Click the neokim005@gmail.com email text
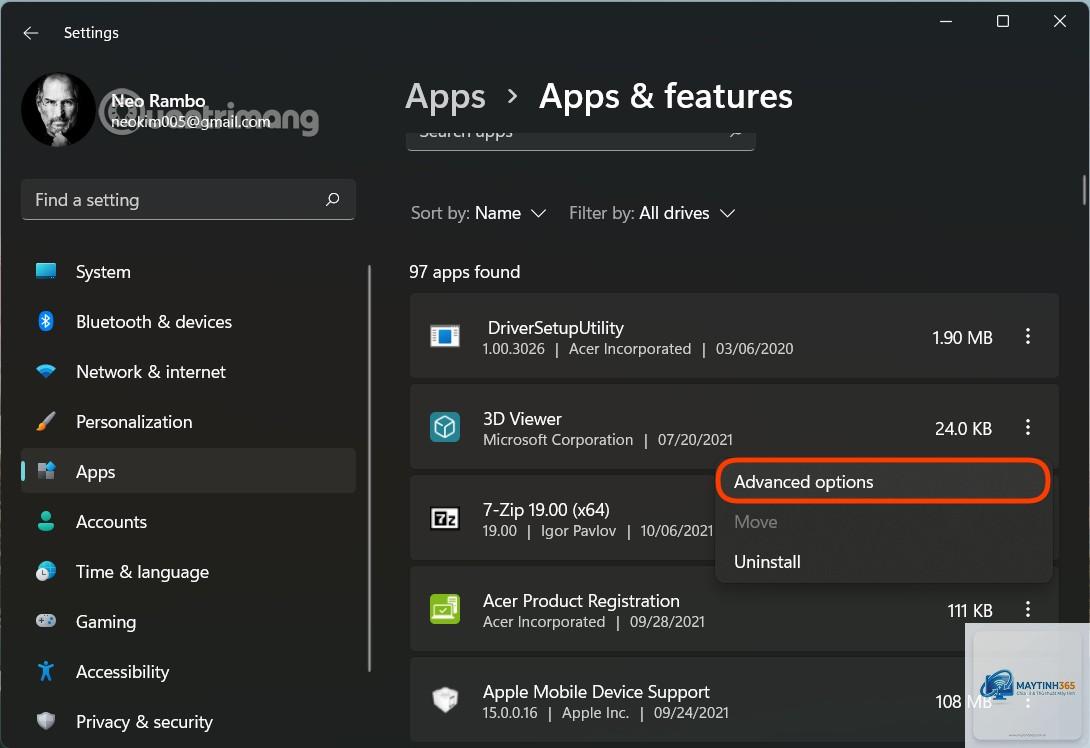 [x=190, y=122]
